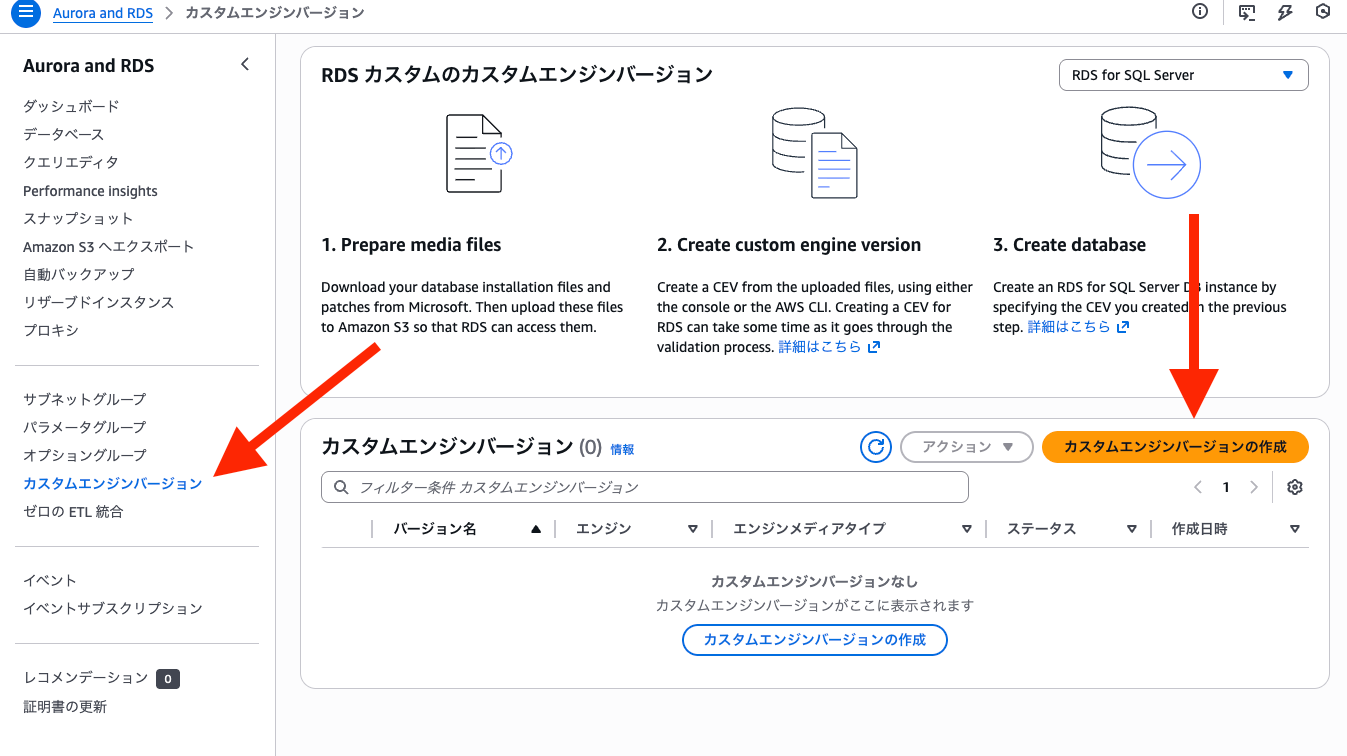
Task: Click the info circle icon in top bar
Action: [1200, 12]
